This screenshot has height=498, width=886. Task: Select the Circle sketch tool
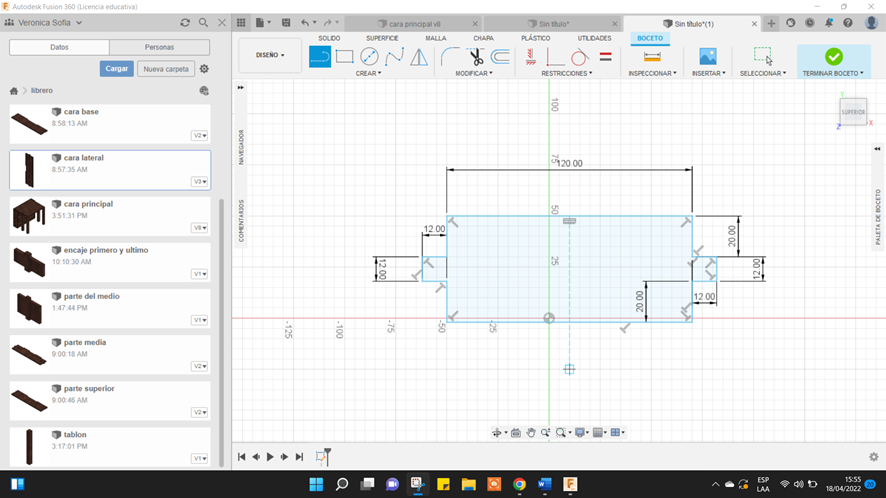pyautogui.click(x=369, y=57)
